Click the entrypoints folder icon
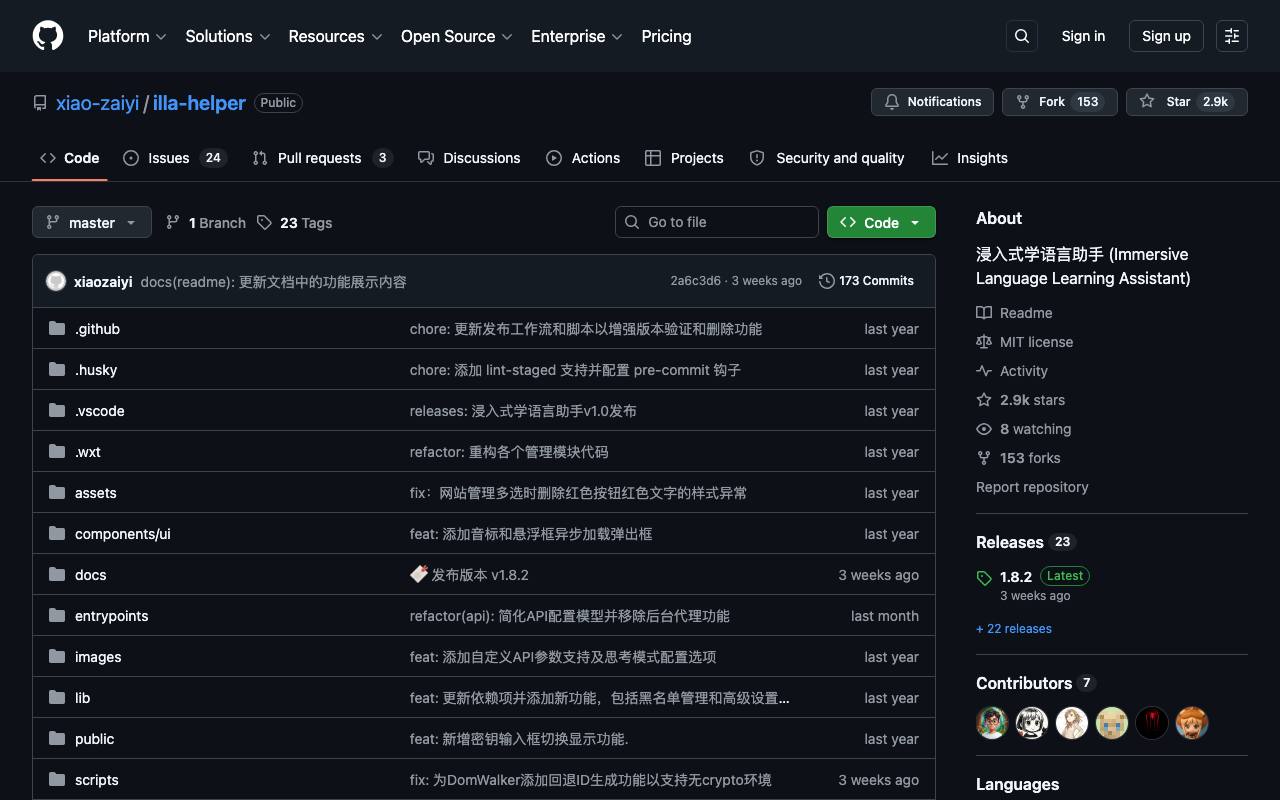The image size is (1280, 800). [57, 616]
